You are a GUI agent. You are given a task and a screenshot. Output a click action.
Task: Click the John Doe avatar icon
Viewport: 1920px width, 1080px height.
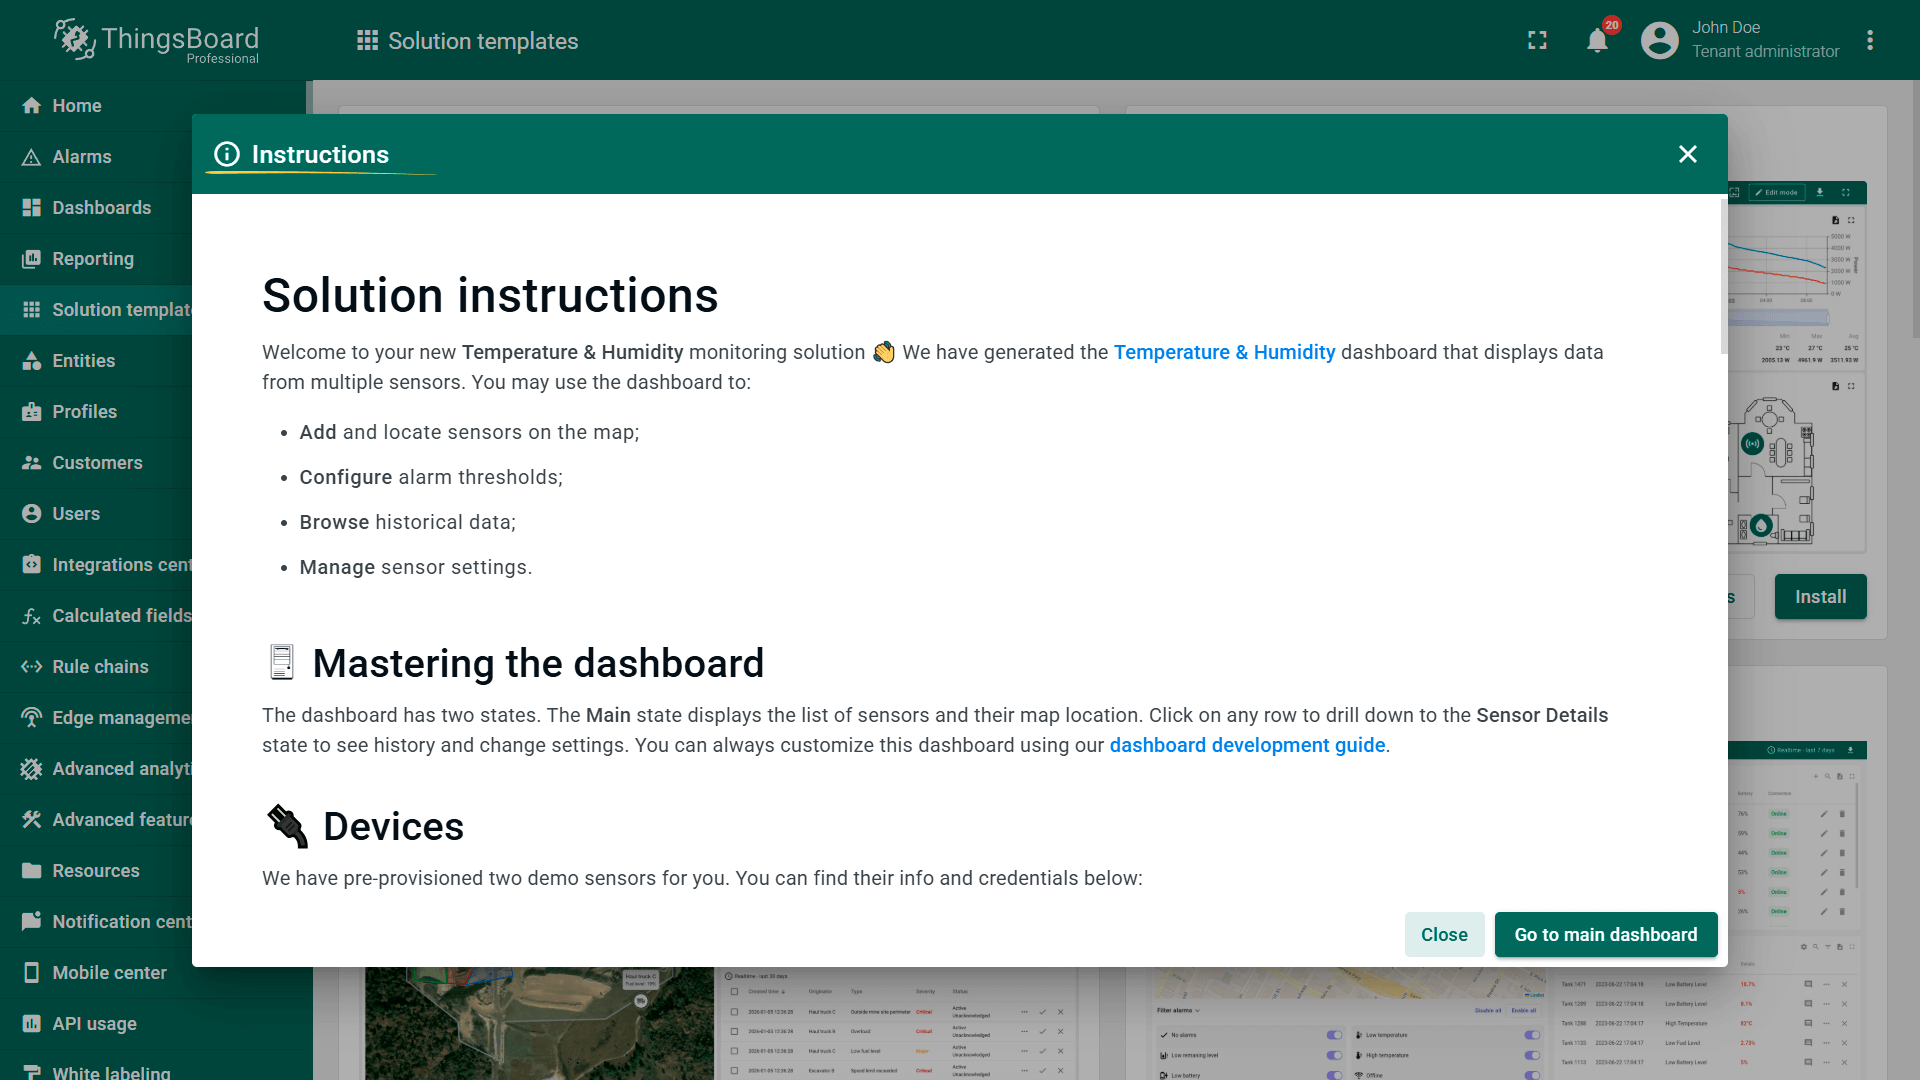pyautogui.click(x=1659, y=41)
